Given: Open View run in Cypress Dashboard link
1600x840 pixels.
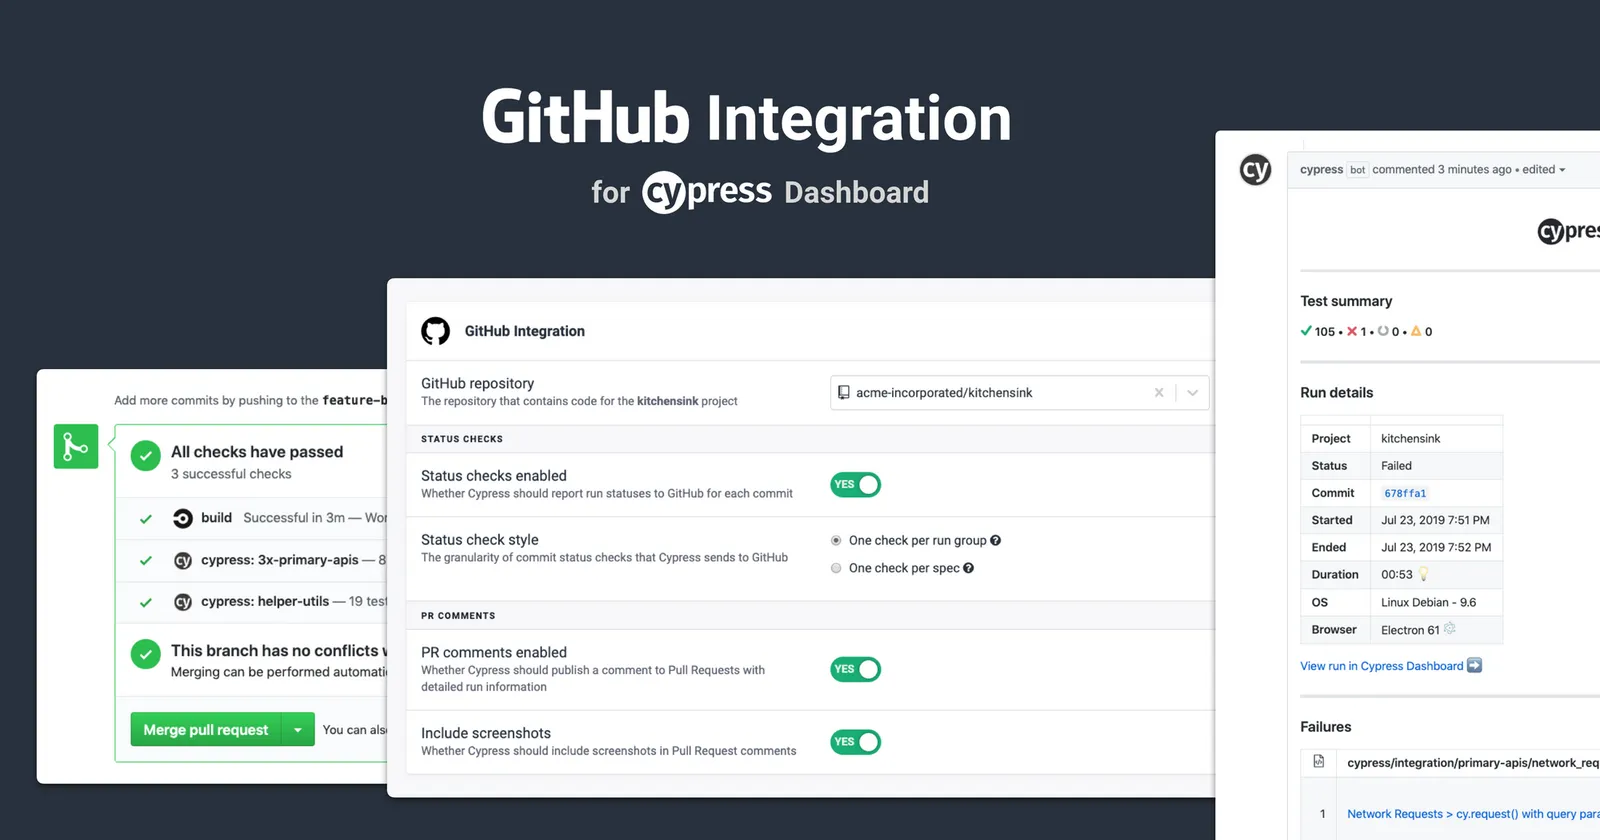Looking at the screenshot, I should point(1381,666).
